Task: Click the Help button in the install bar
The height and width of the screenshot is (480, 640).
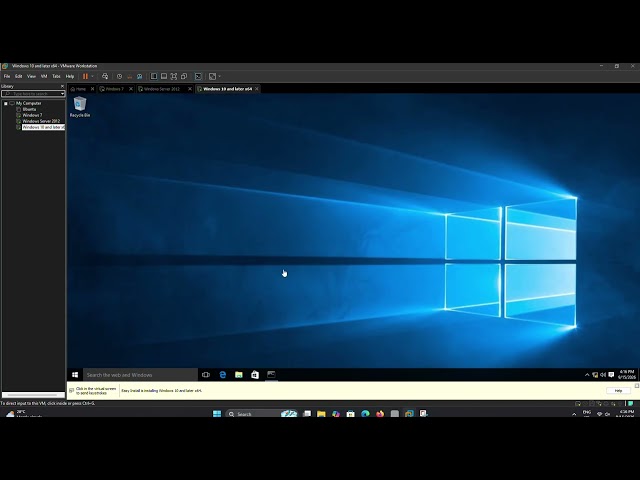Action: pos(618,391)
